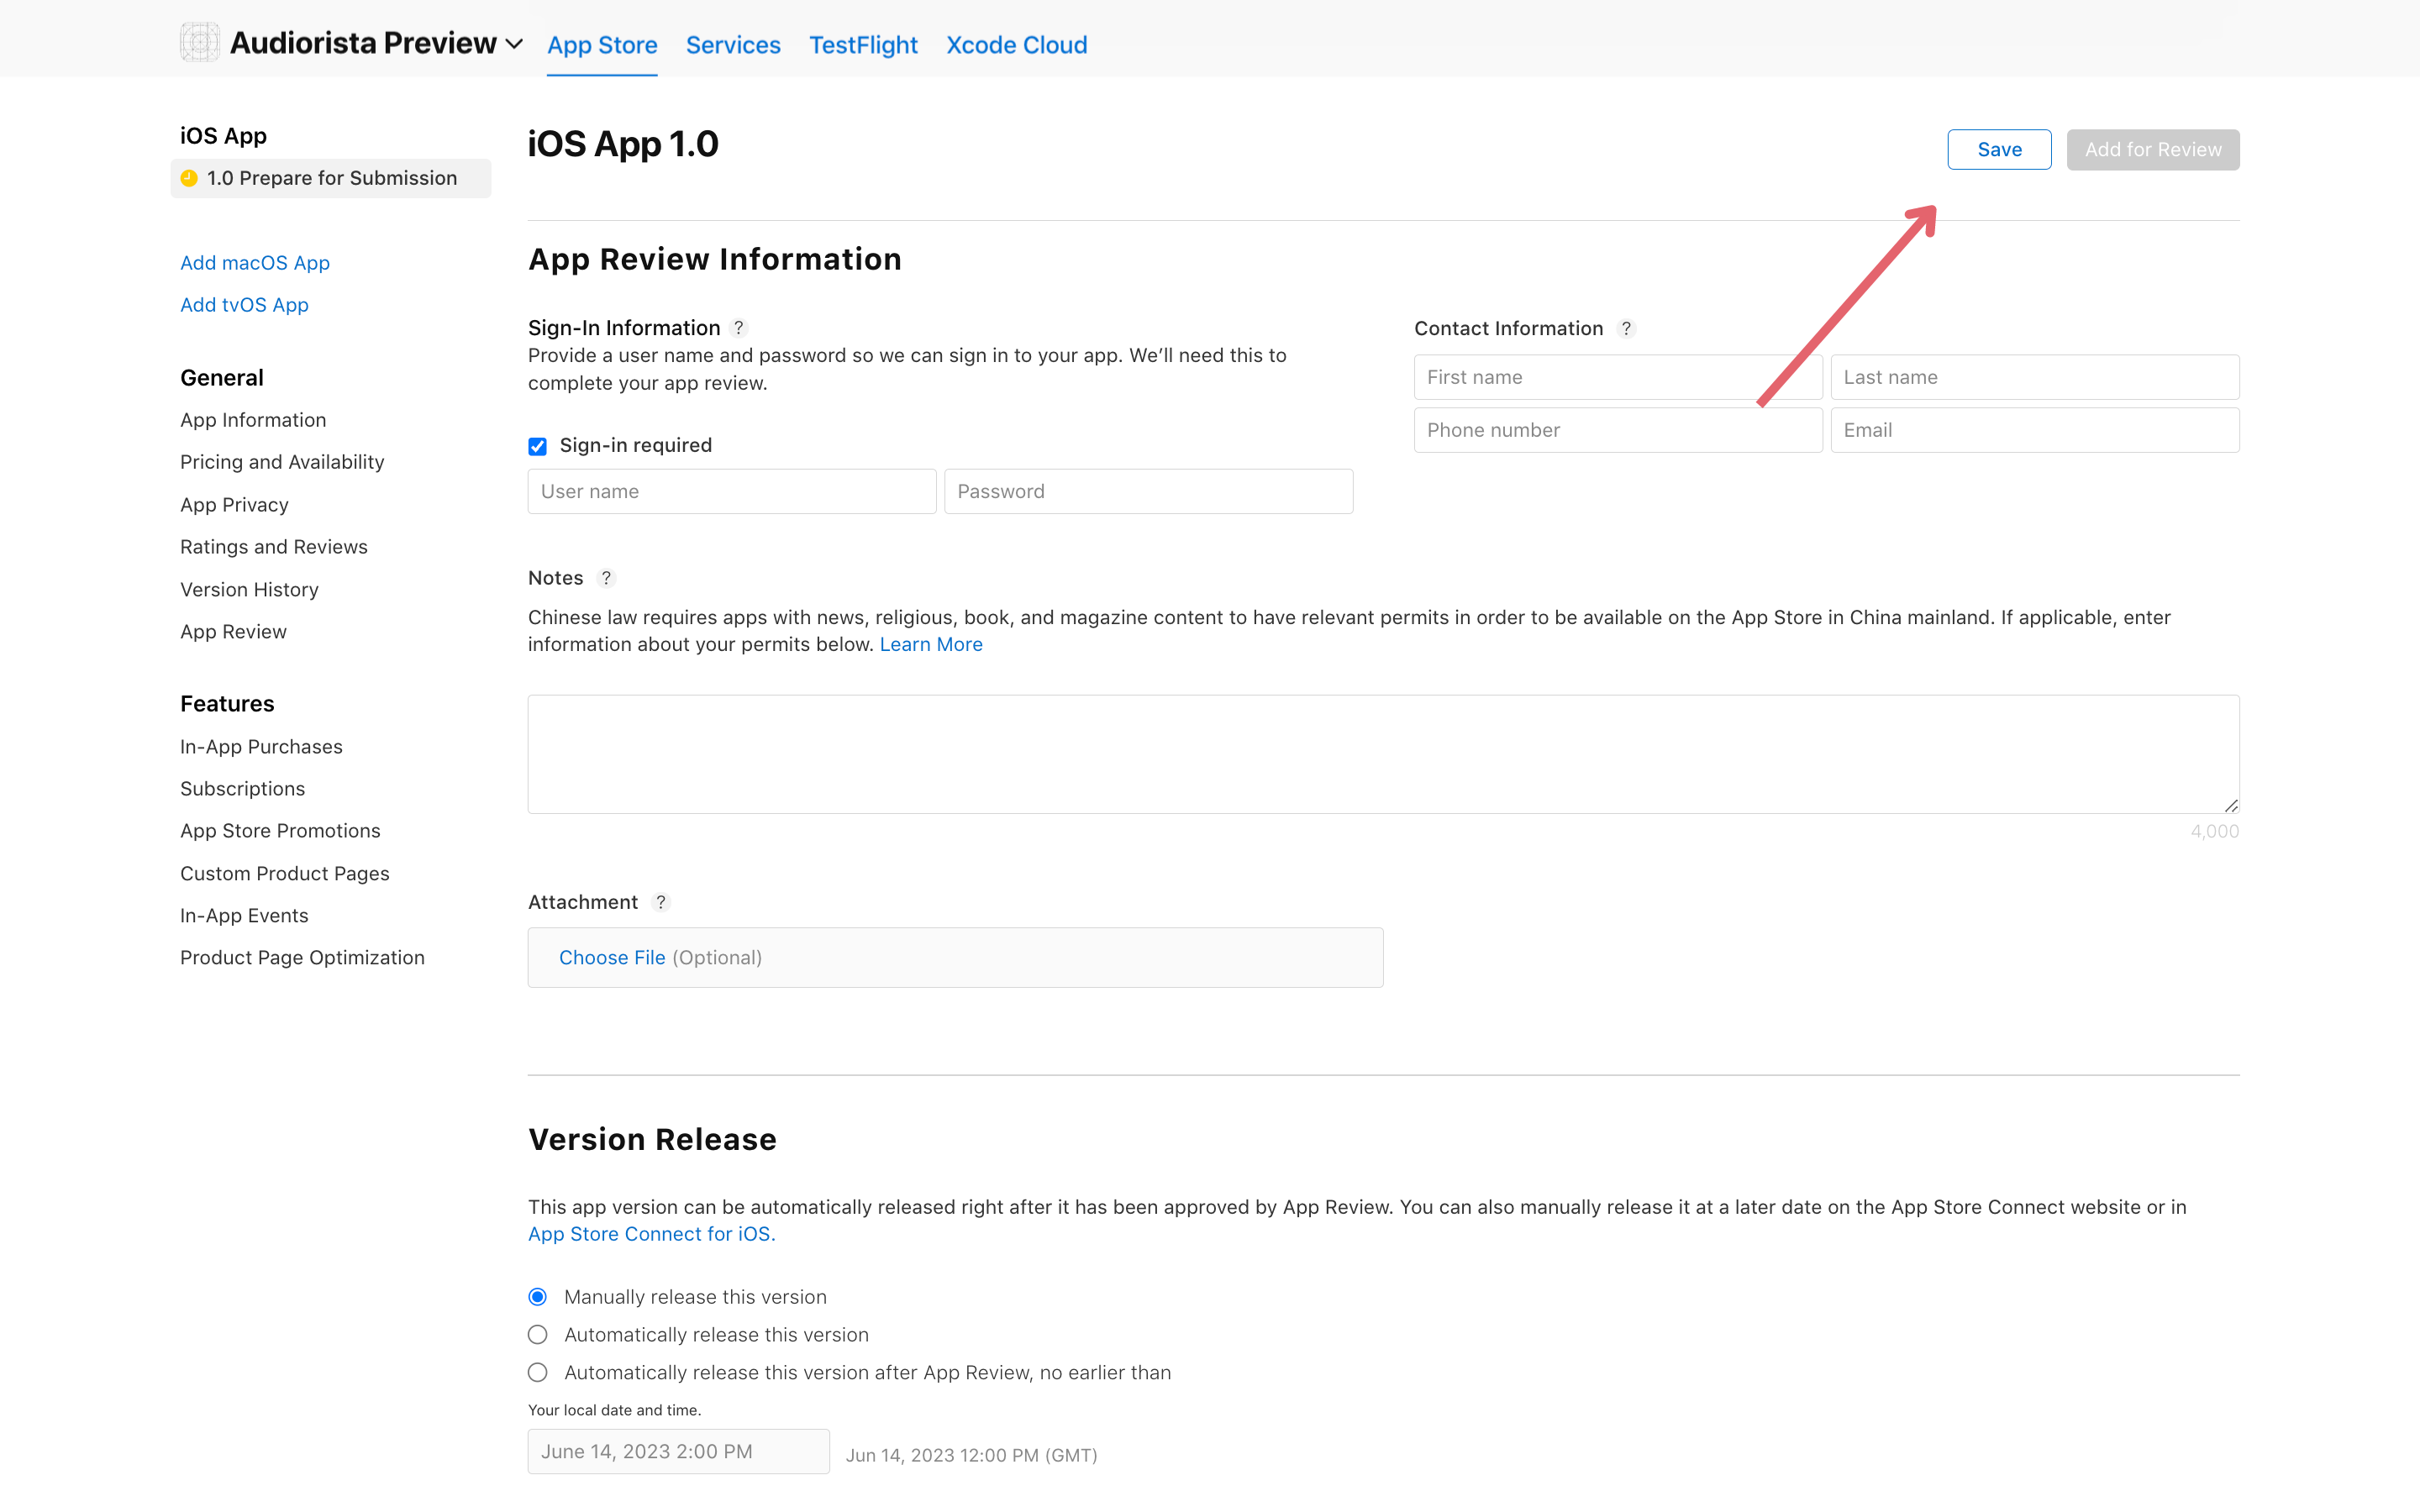Switch to the Services tab
The image size is (2420, 1512).
click(x=733, y=45)
